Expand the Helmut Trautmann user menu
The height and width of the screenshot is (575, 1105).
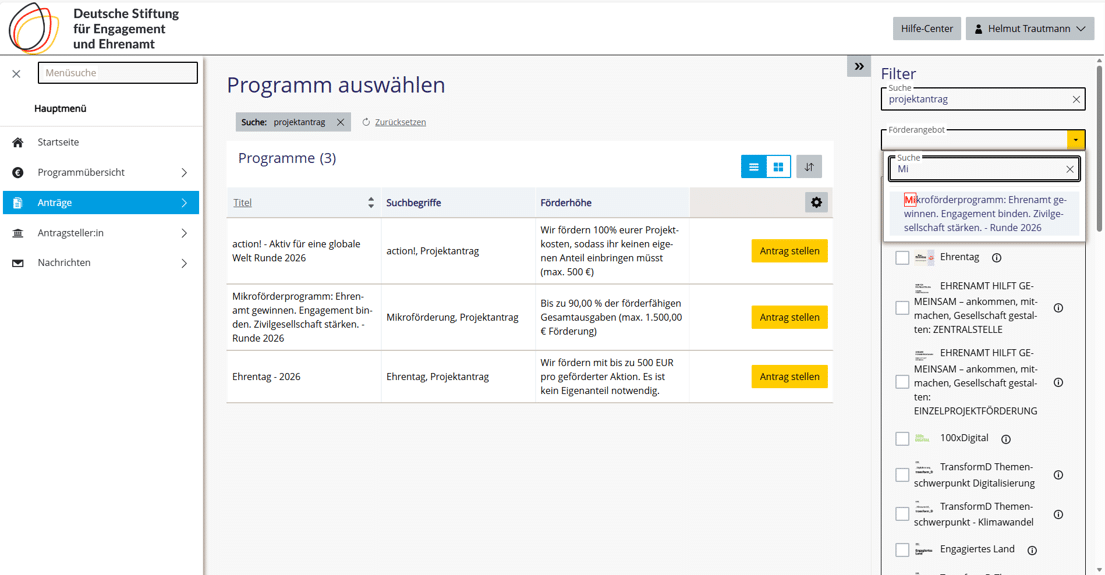tap(1029, 29)
